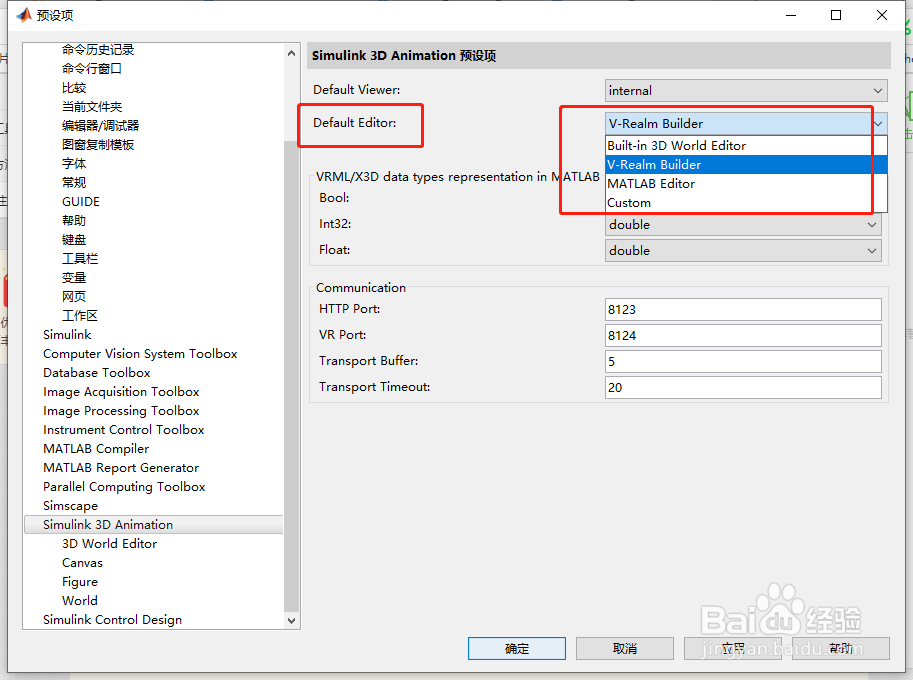The width and height of the screenshot is (913, 680).
Task: Select Simulink Control Design item
Action: (112, 619)
